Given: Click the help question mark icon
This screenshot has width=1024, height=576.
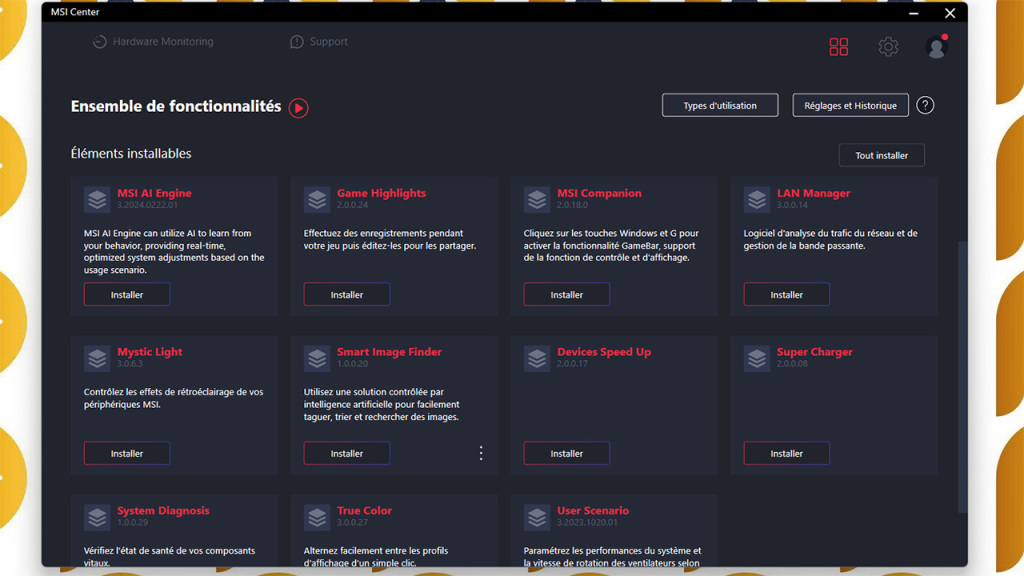Looking at the screenshot, I should click(x=925, y=105).
